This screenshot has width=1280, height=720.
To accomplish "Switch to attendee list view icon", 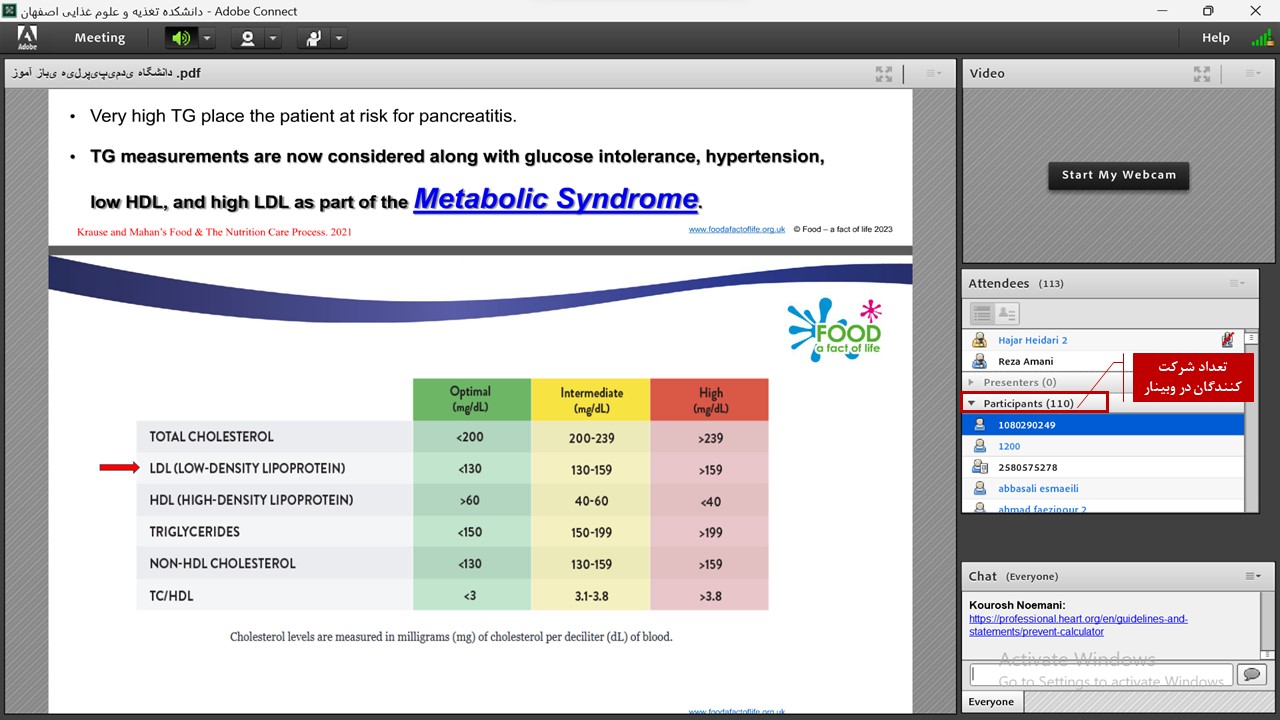I will [x=981, y=314].
